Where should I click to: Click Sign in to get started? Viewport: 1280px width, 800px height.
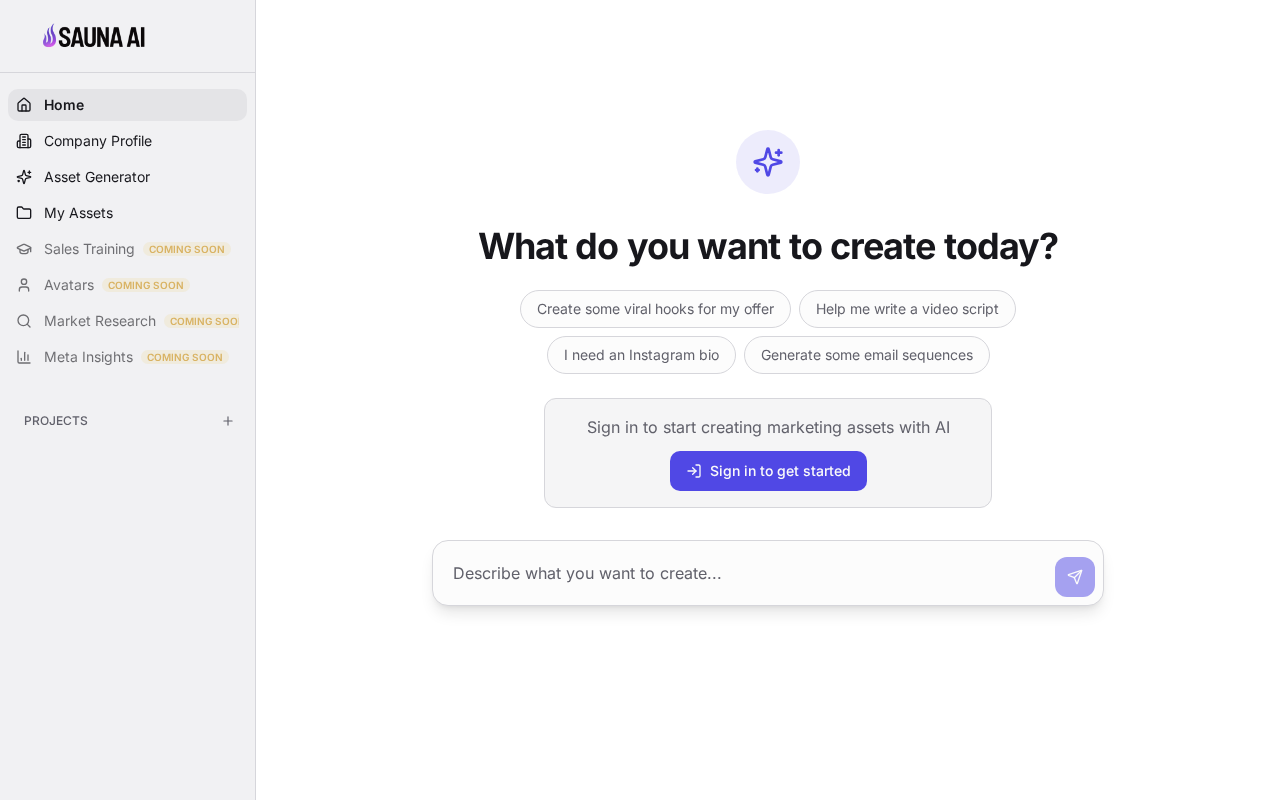(768, 471)
